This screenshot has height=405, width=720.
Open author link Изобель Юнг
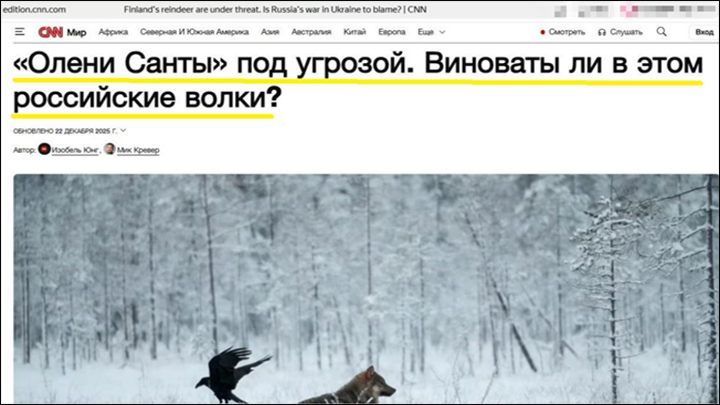(75, 150)
